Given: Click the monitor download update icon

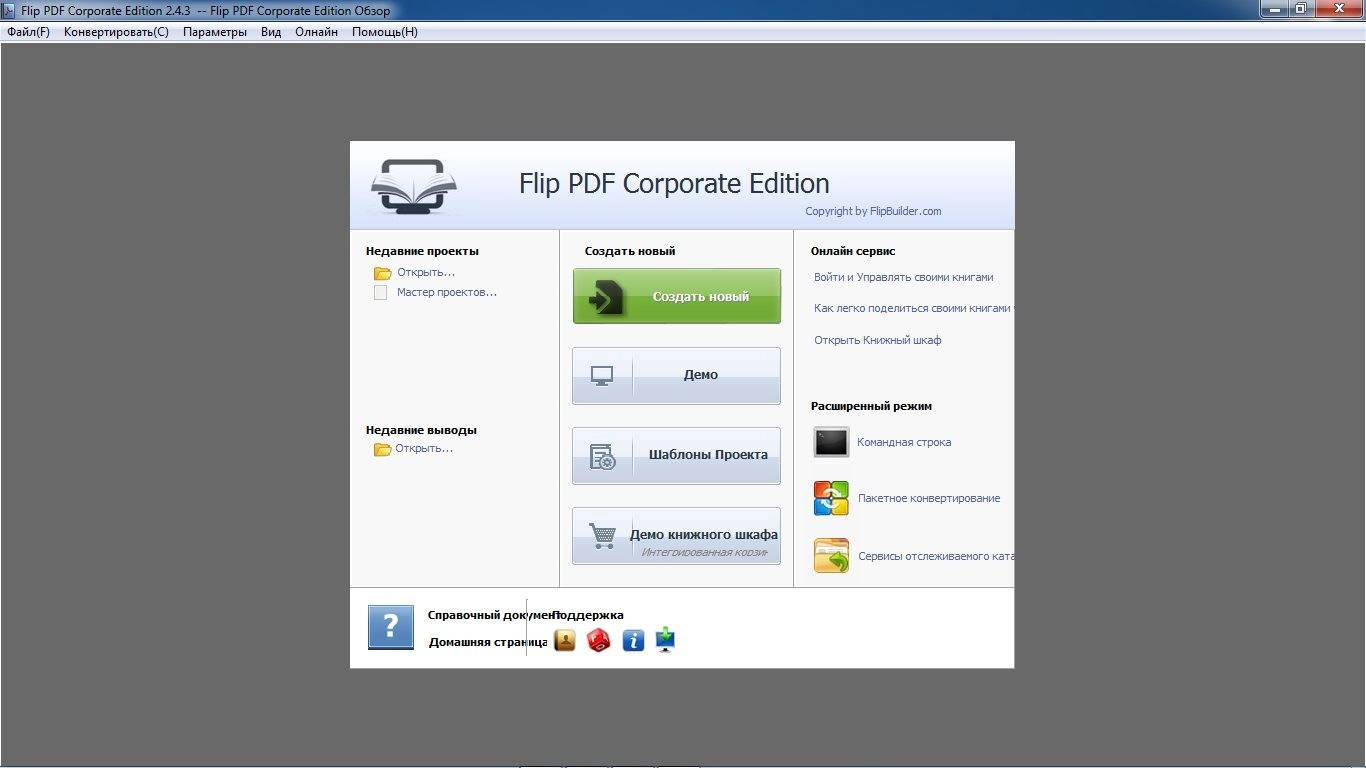Looking at the screenshot, I should (666, 641).
